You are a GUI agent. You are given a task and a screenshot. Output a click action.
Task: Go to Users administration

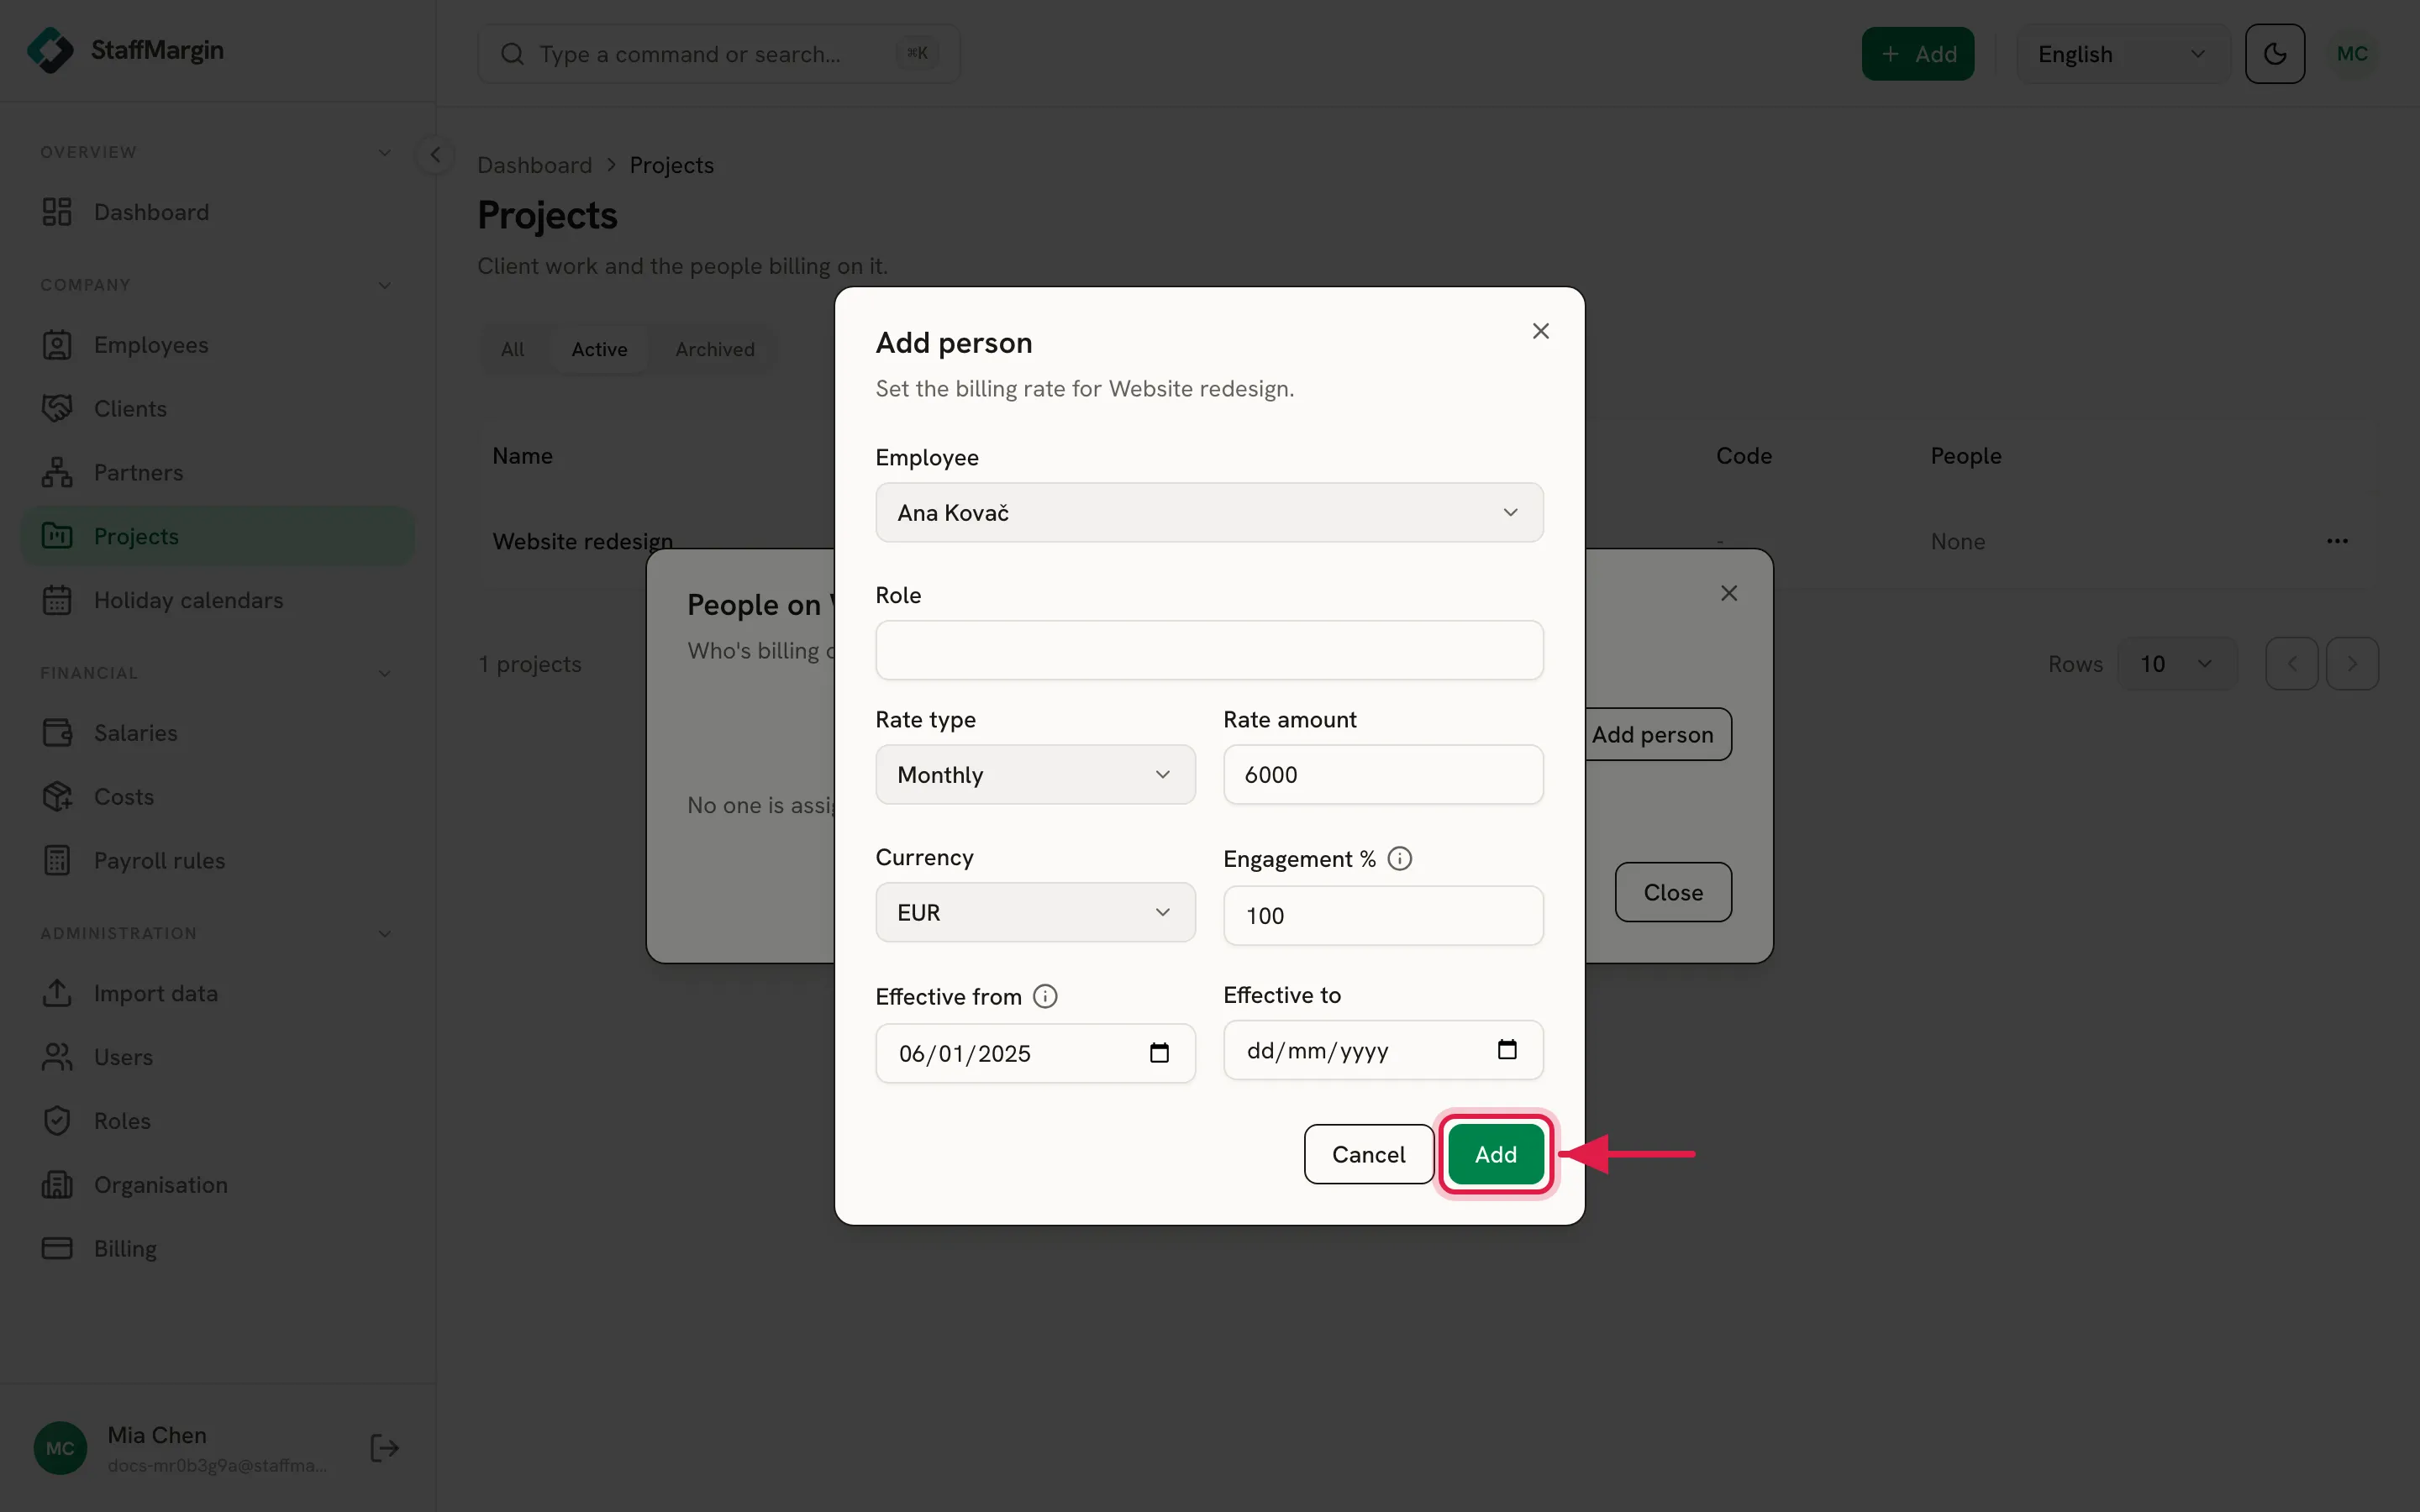(x=217, y=1058)
